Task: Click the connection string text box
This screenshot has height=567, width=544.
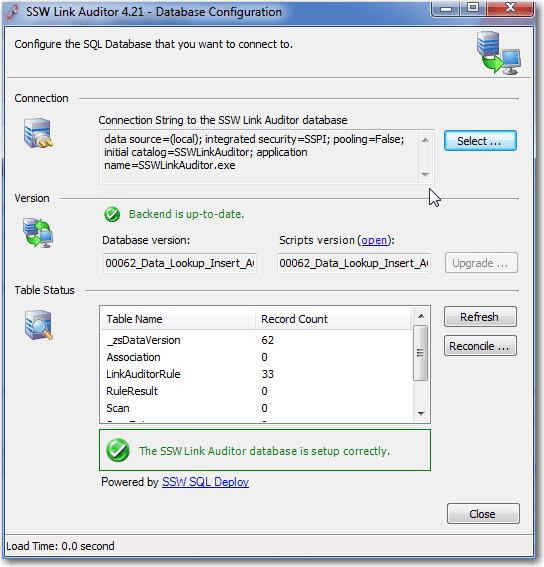Action: pyautogui.click(x=258, y=157)
